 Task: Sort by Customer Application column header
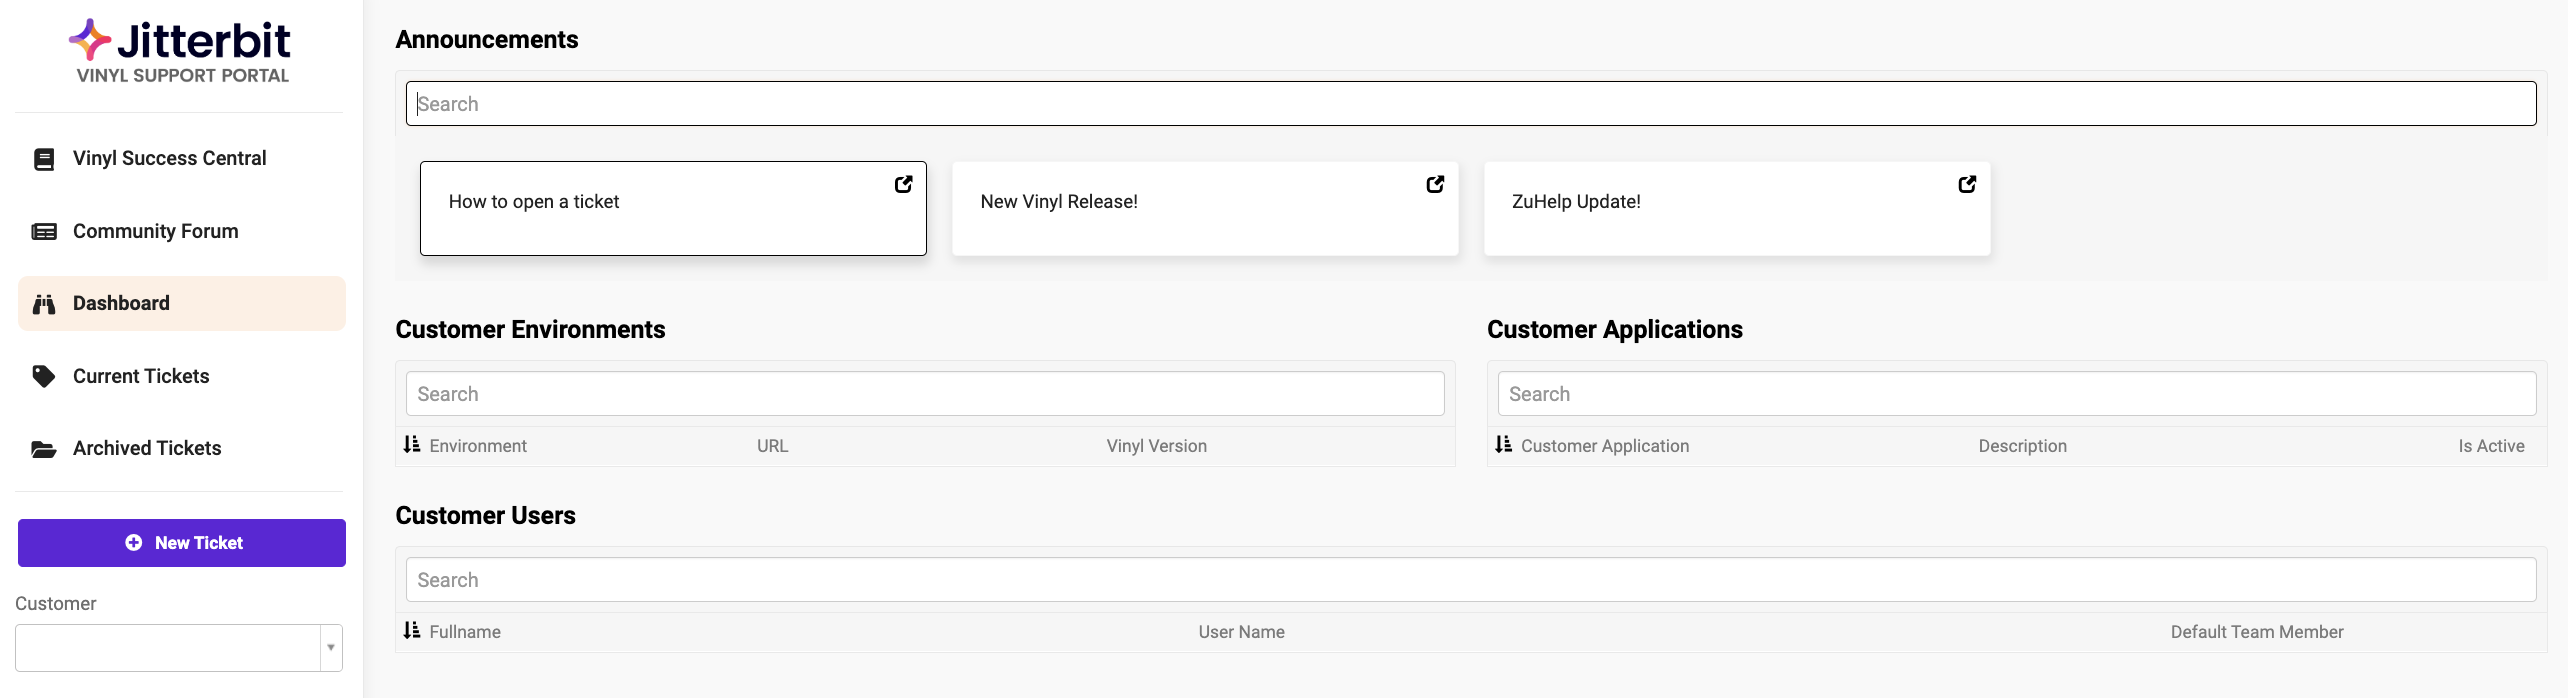[x=1605, y=447]
